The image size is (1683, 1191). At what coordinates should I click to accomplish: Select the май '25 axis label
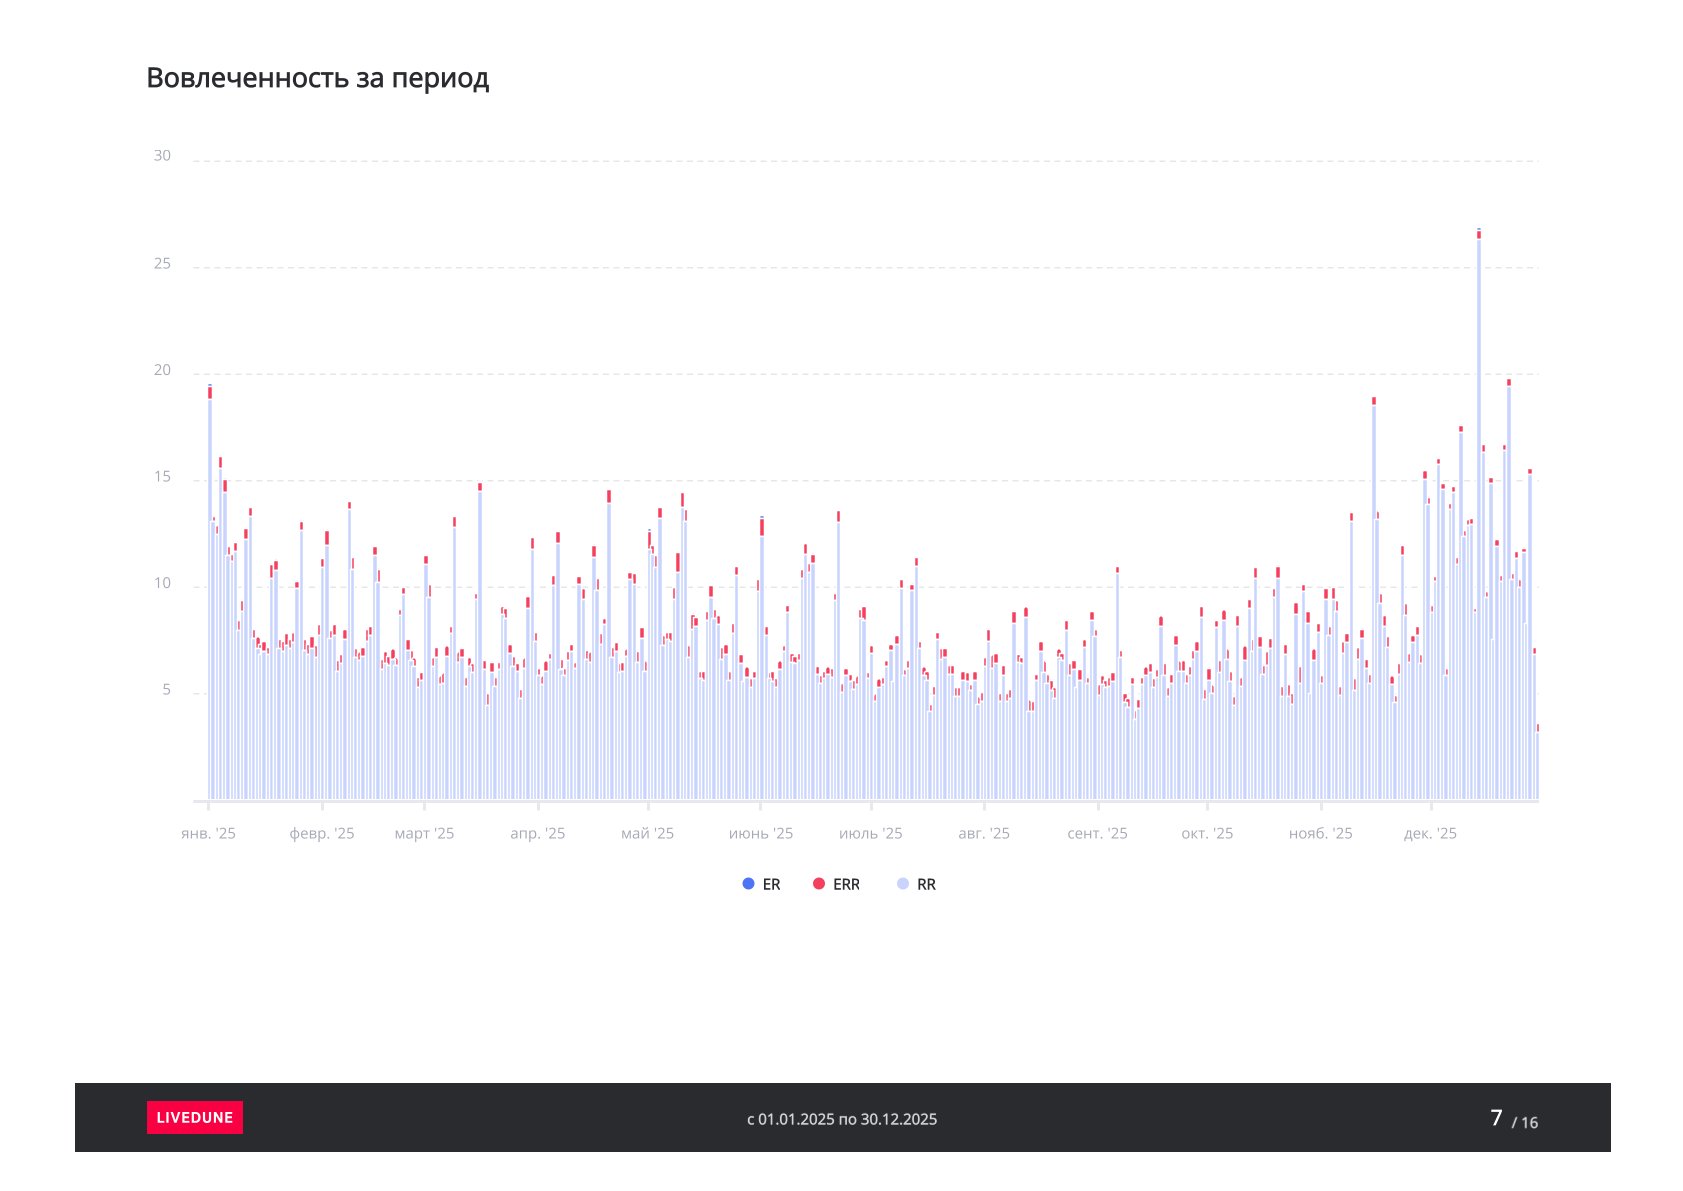point(648,834)
